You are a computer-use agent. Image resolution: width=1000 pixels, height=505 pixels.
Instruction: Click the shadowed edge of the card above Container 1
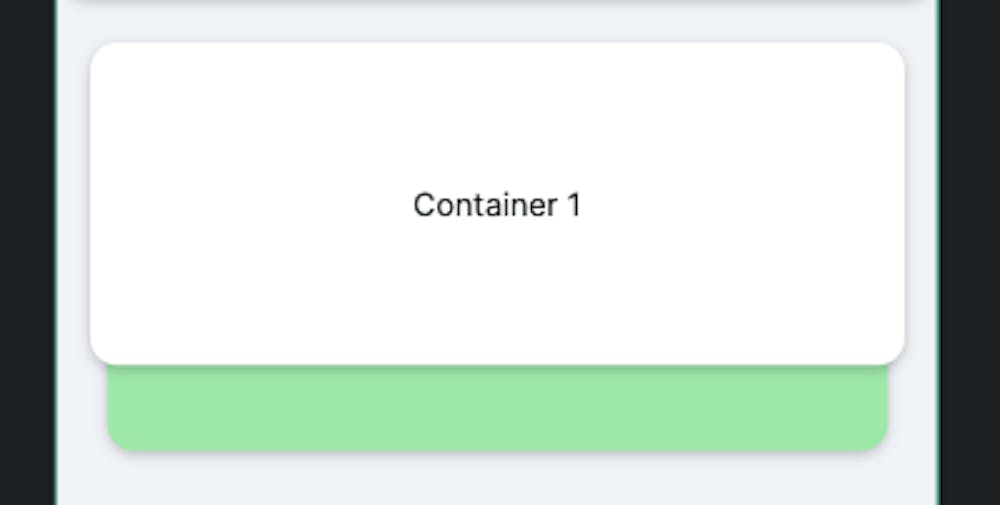[x=497, y=3]
